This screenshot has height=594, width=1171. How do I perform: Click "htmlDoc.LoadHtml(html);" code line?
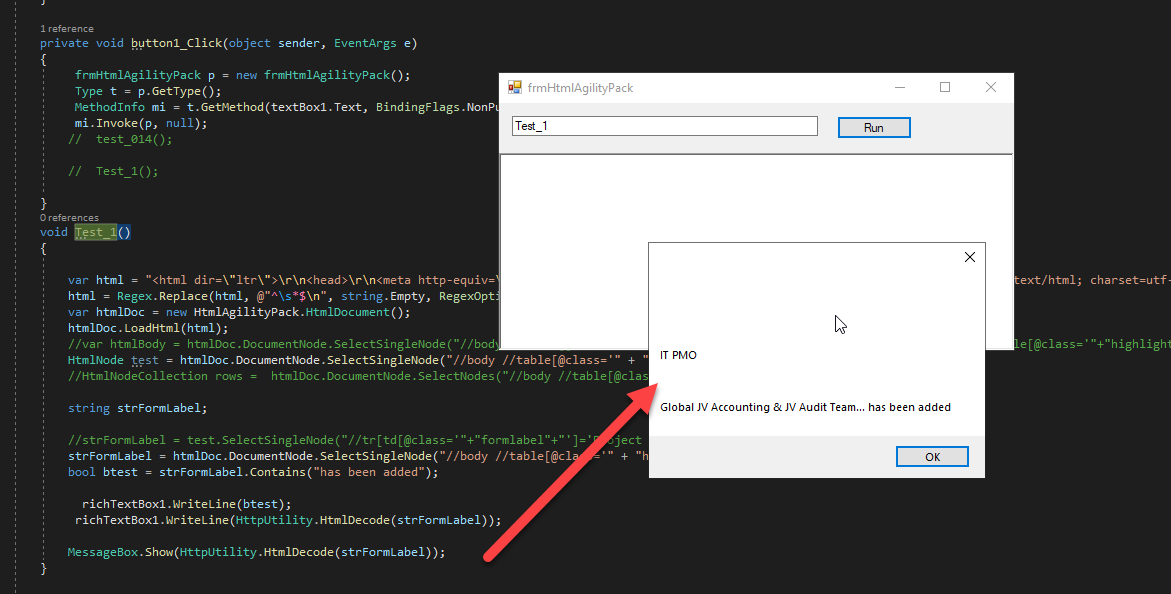[149, 328]
